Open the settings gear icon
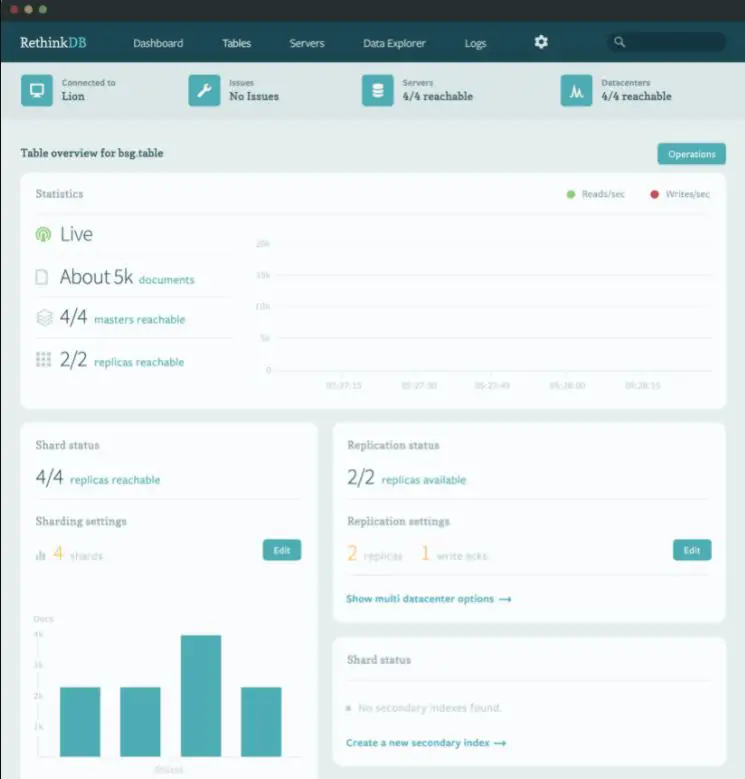Viewport: 745px width, 779px height. click(x=541, y=42)
